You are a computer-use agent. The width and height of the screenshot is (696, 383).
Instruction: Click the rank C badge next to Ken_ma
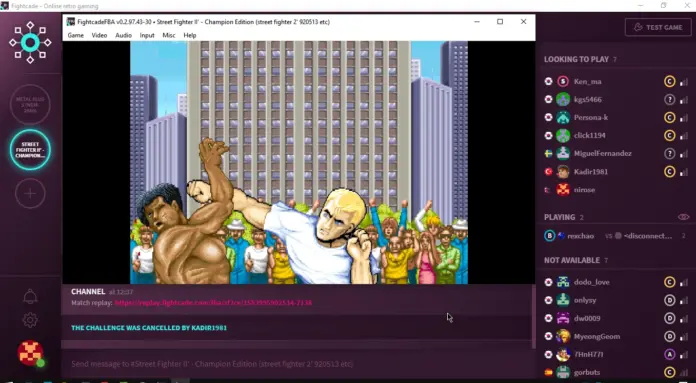pos(669,81)
